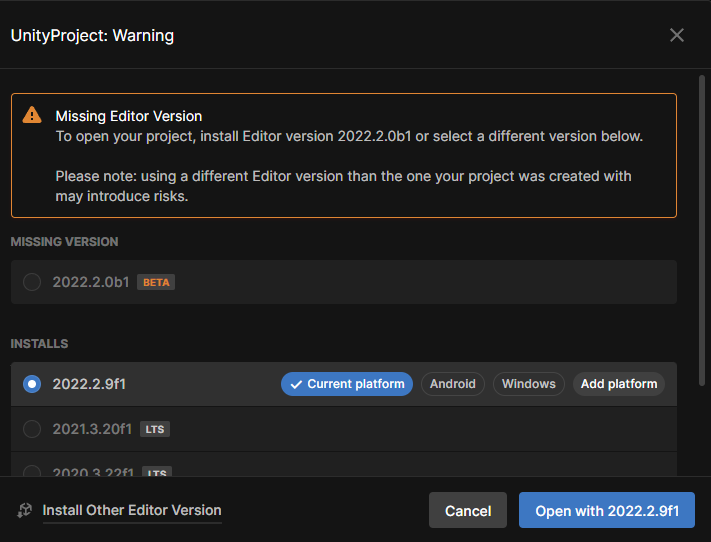The height and width of the screenshot is (542, 711).
Task: Click the orange warning triangle icon
Action: pyautogui.click(x=32, y=115)
